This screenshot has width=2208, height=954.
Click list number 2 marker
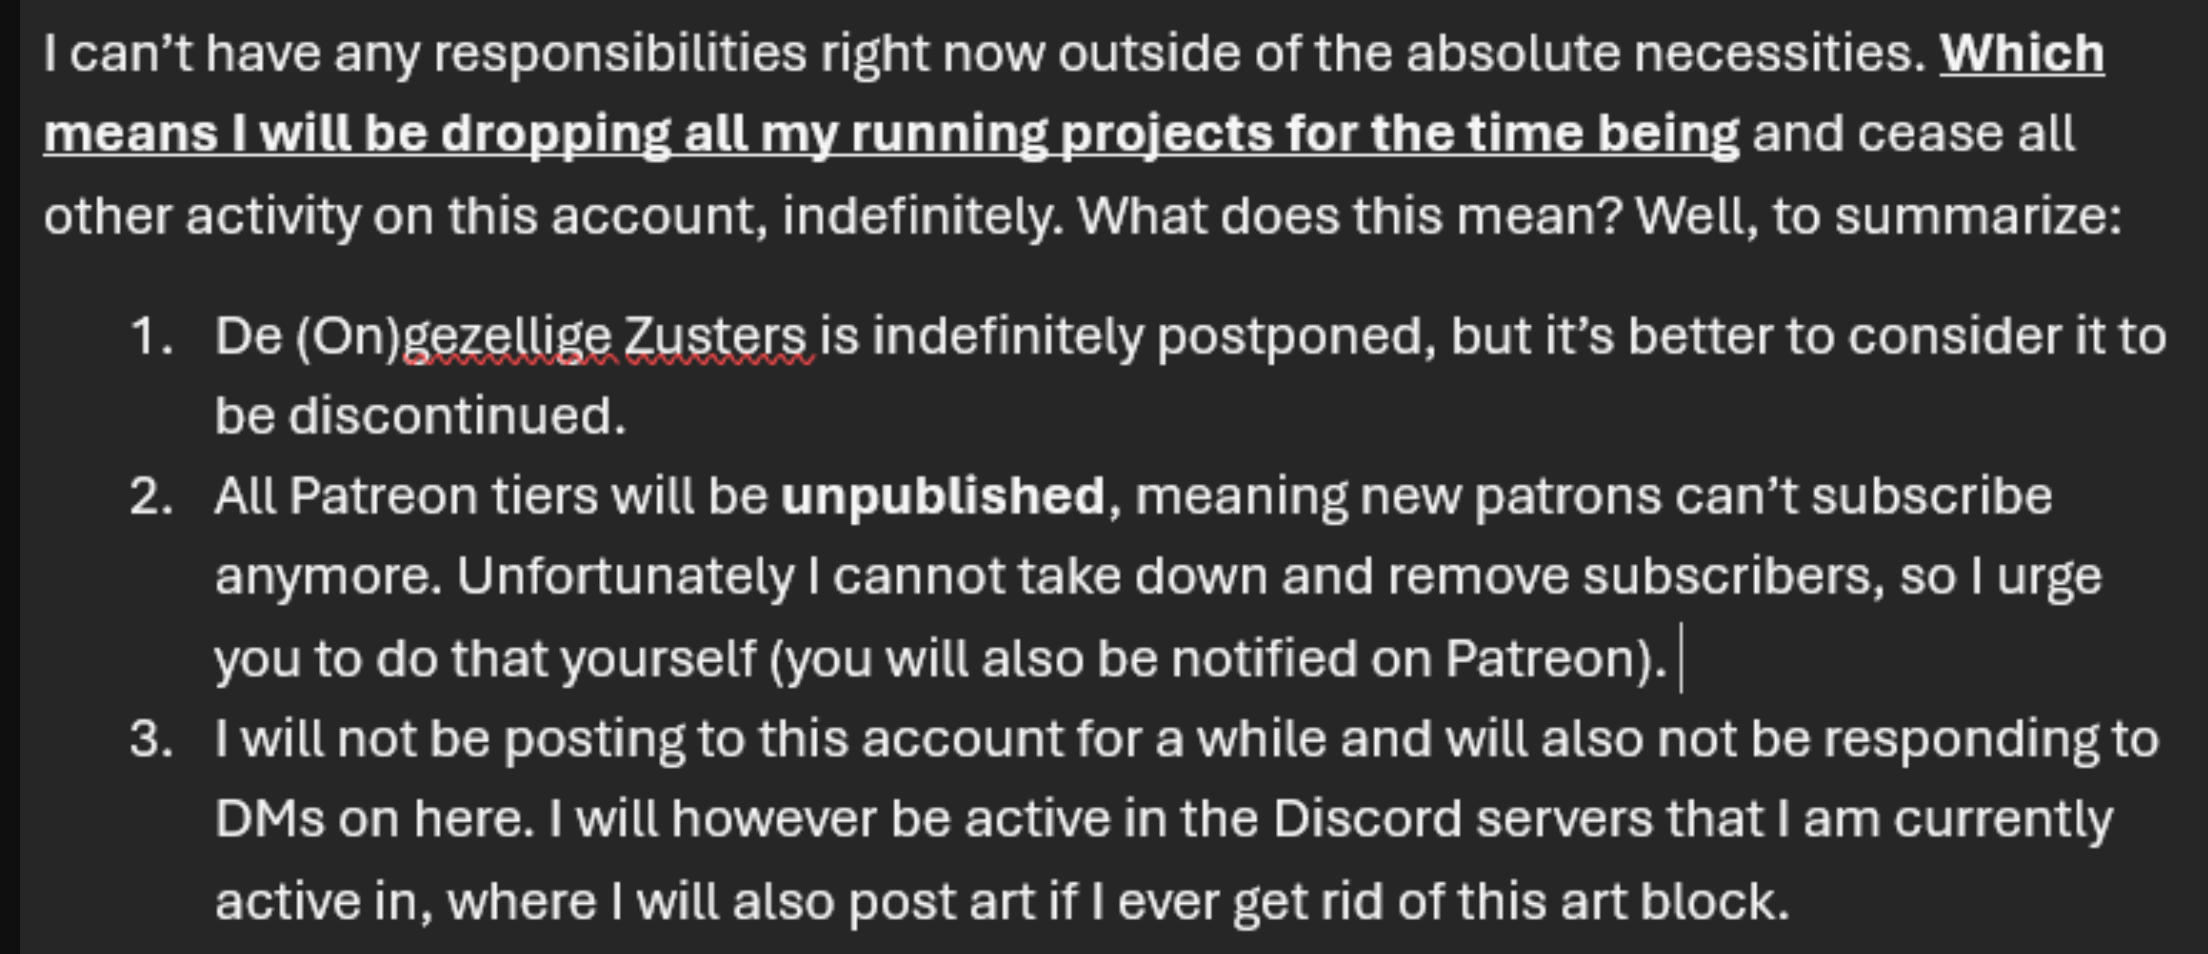coord(151,496)
